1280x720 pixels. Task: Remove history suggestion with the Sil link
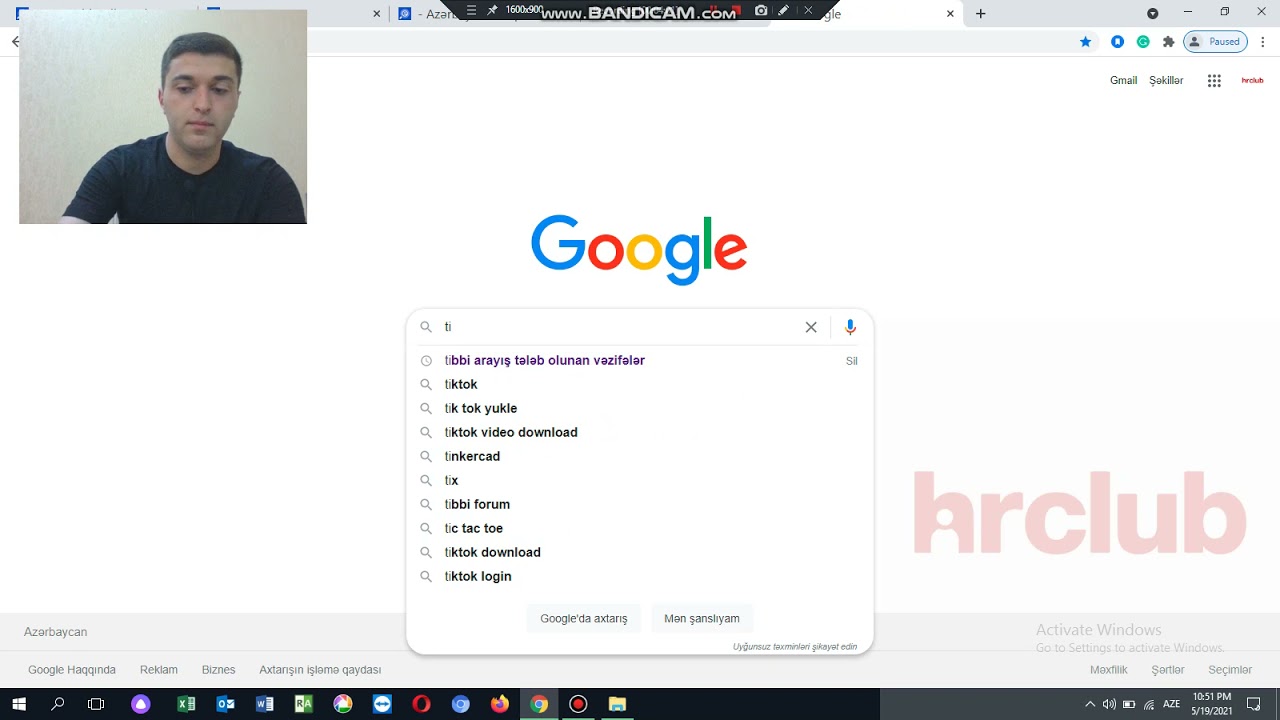pyautogui.click(x=851, y=361)
